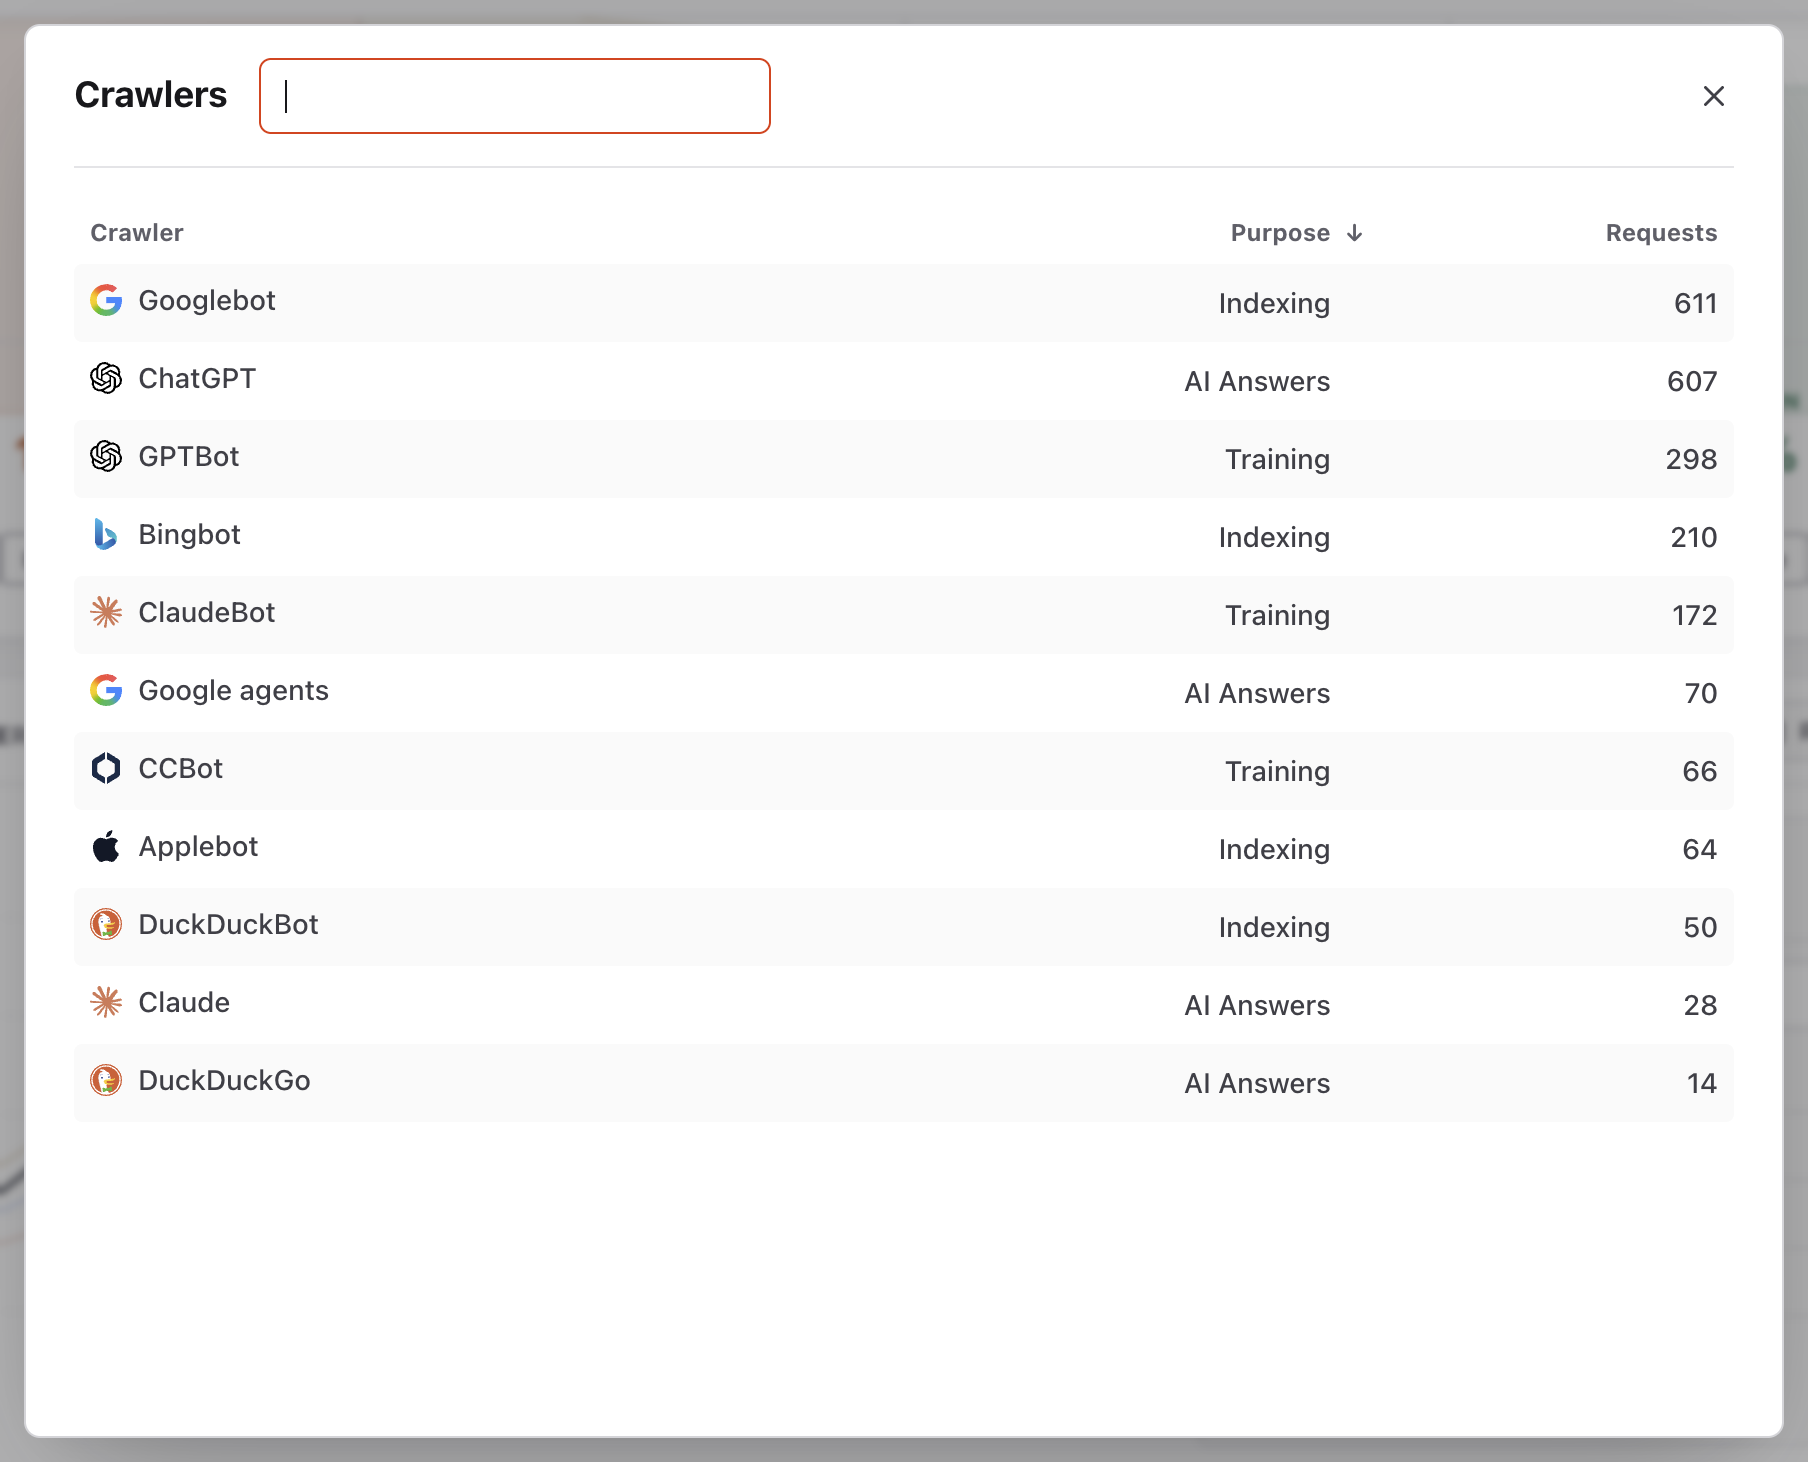Click the Bingbot Bing logo icon
1808x1462 pixels.
tap(106, 534)
